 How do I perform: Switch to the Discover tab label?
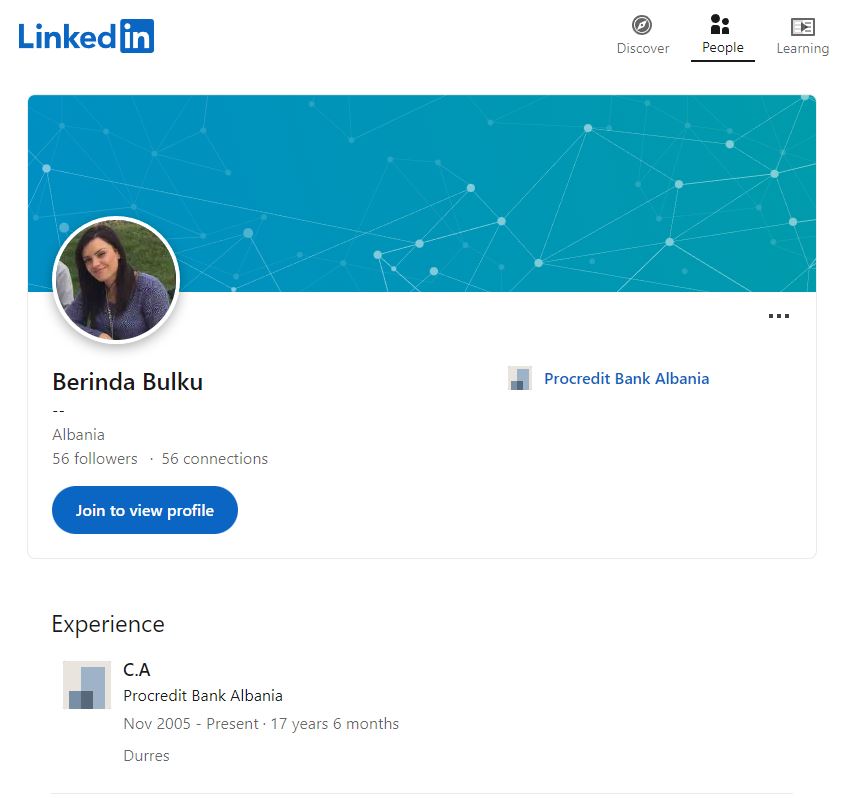point(642,48)
